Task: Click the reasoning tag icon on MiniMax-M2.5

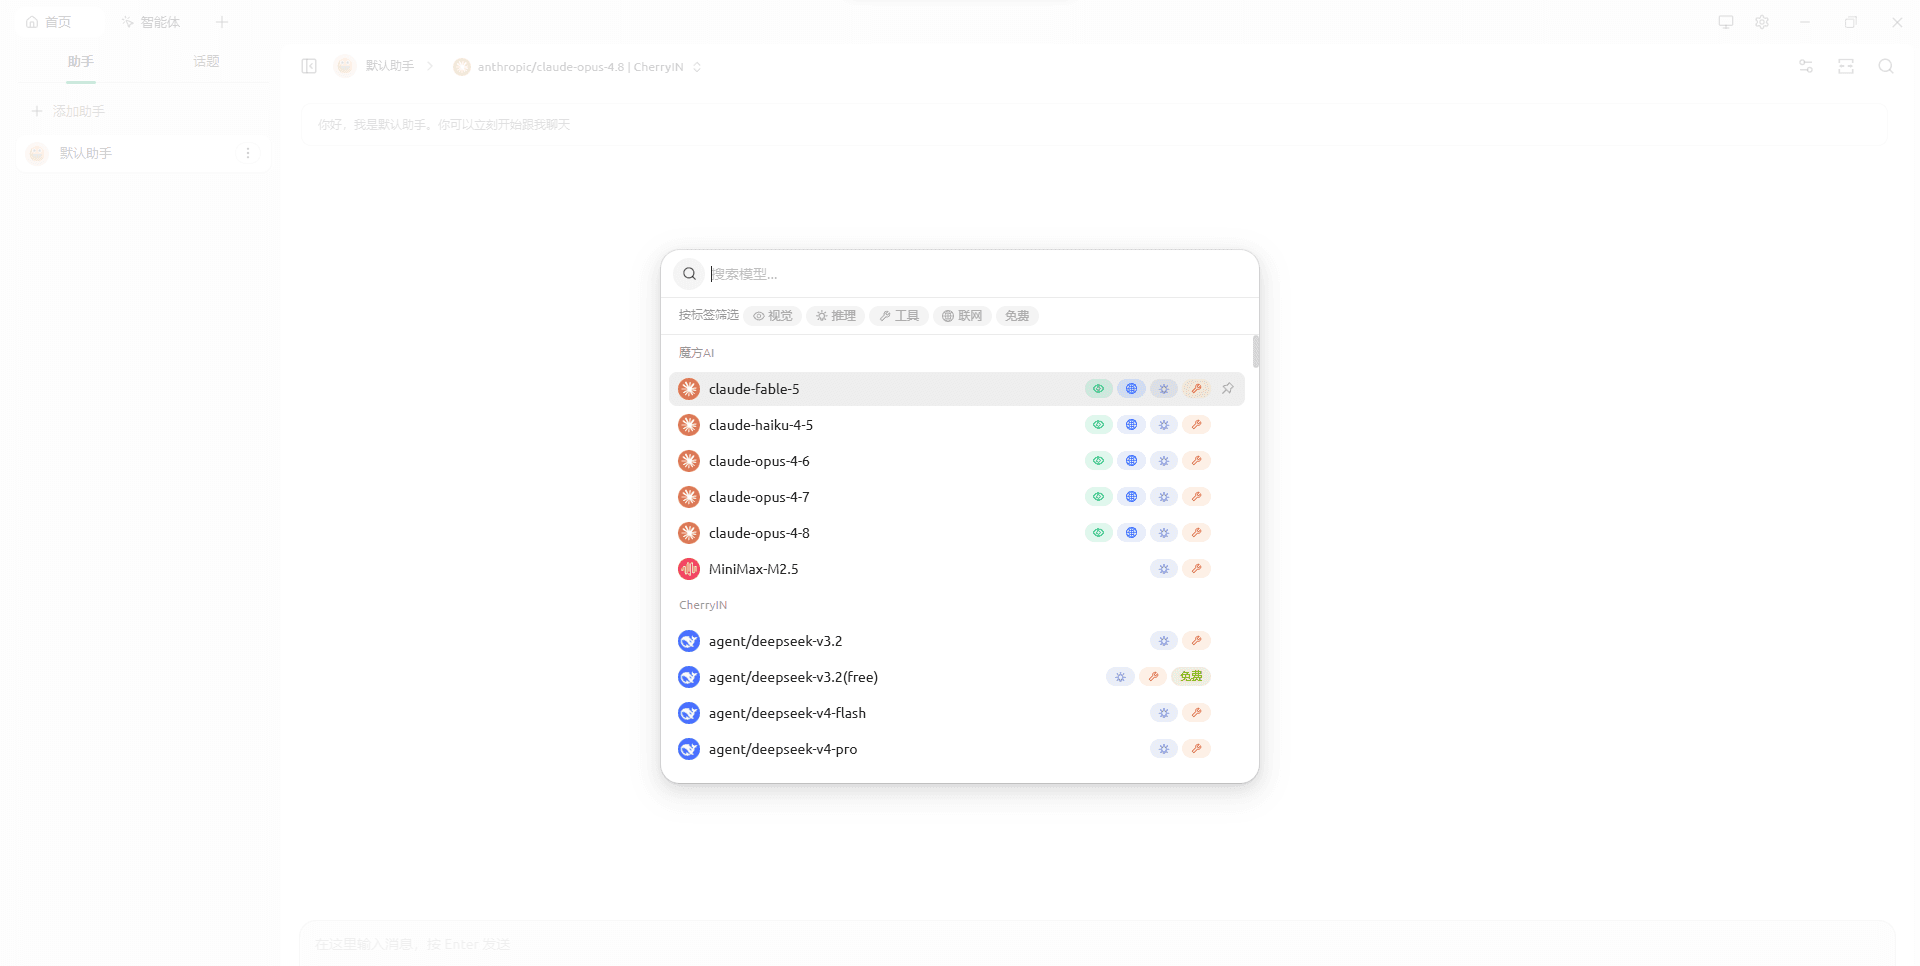Action: point(1164,569)
